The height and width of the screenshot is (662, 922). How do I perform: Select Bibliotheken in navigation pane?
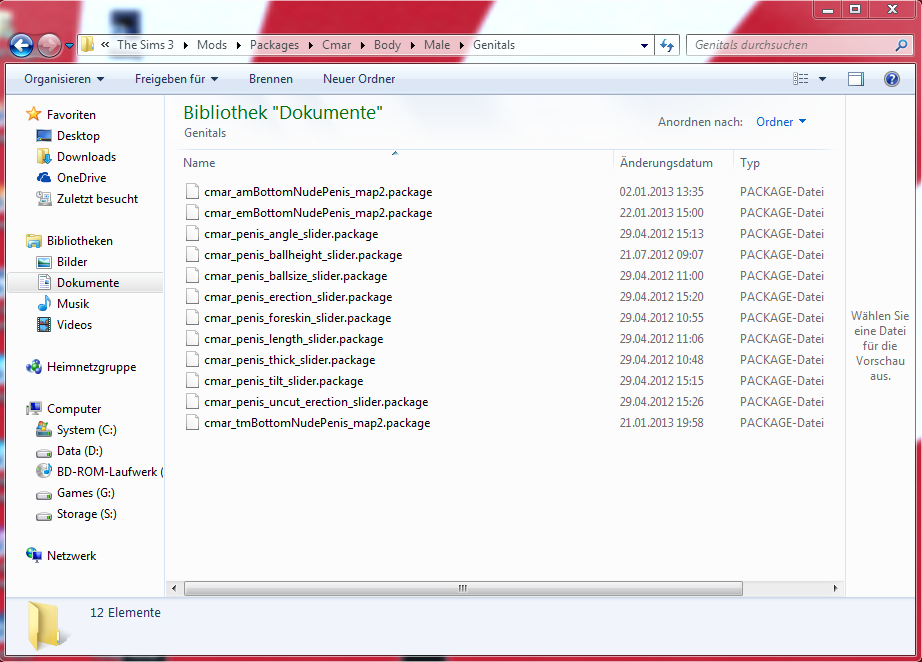(x=79, y=240)
